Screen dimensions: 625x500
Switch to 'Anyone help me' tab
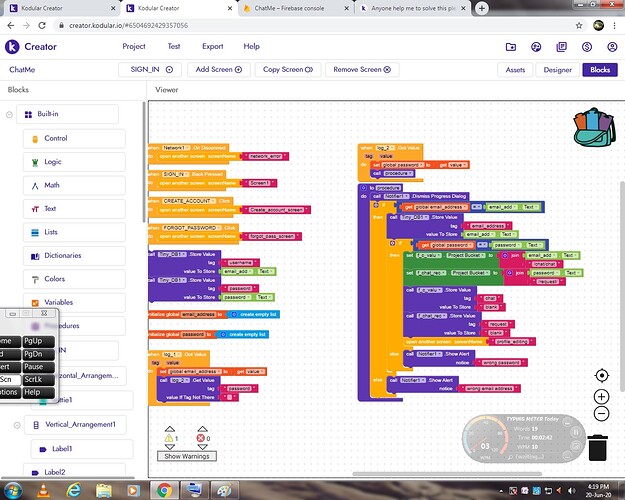(x=413, y=8)
